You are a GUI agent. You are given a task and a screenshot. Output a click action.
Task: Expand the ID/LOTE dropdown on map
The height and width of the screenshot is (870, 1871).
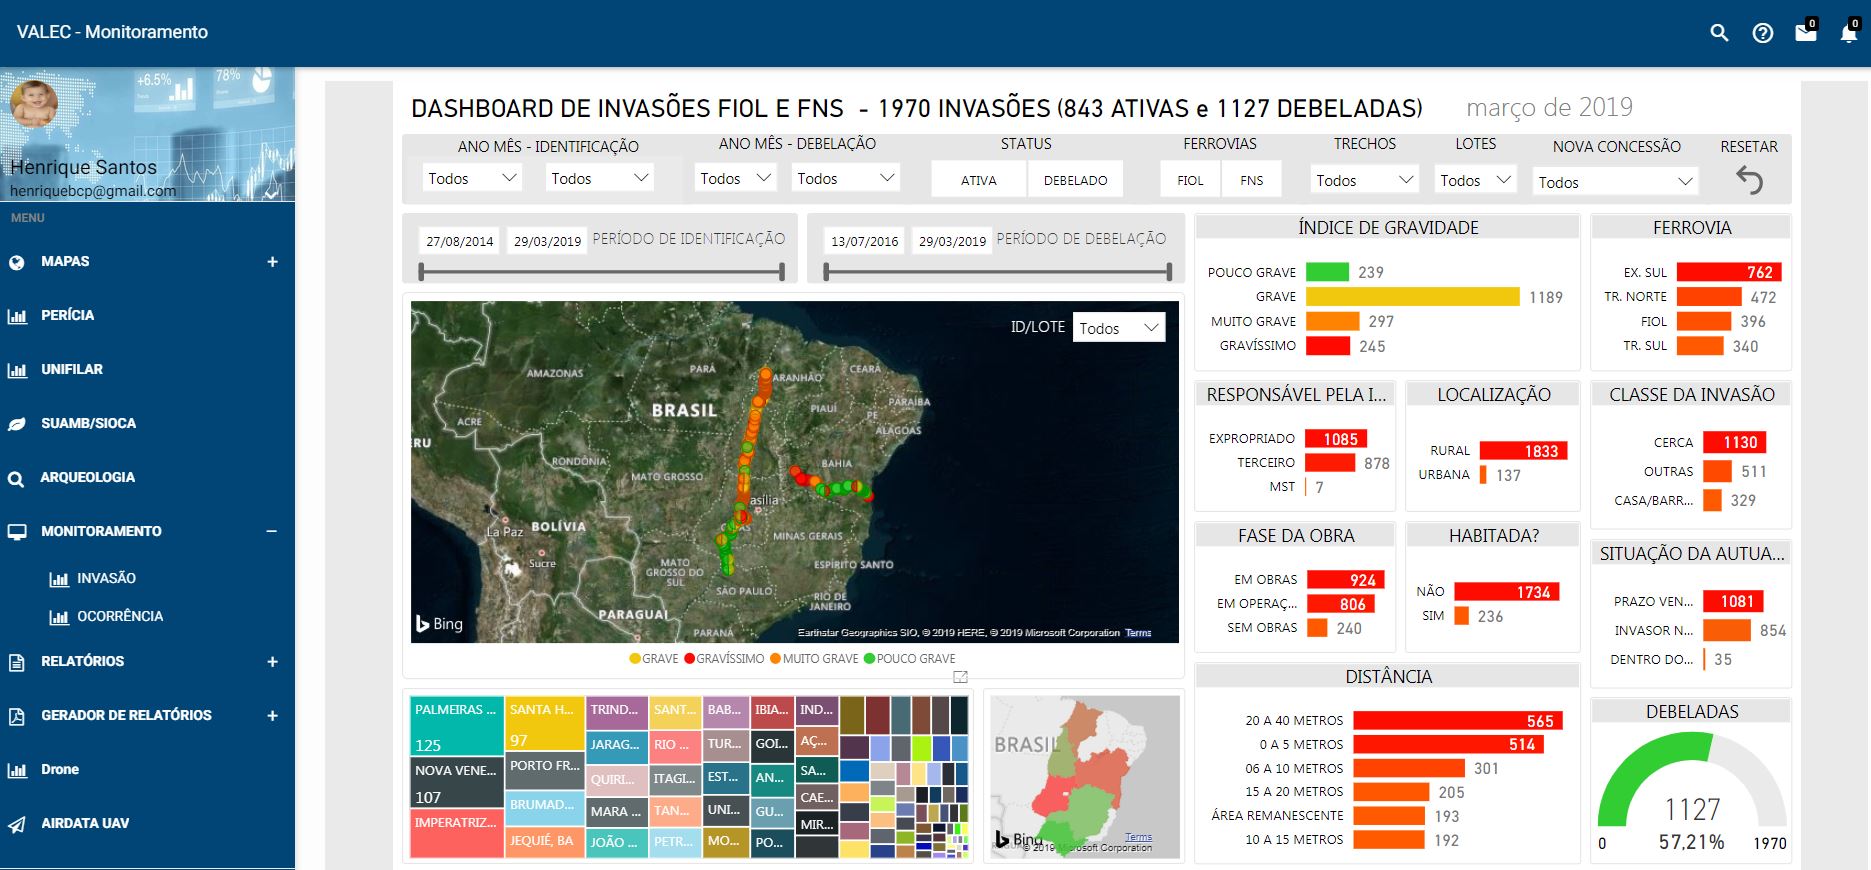click(x=1118, y=328)
